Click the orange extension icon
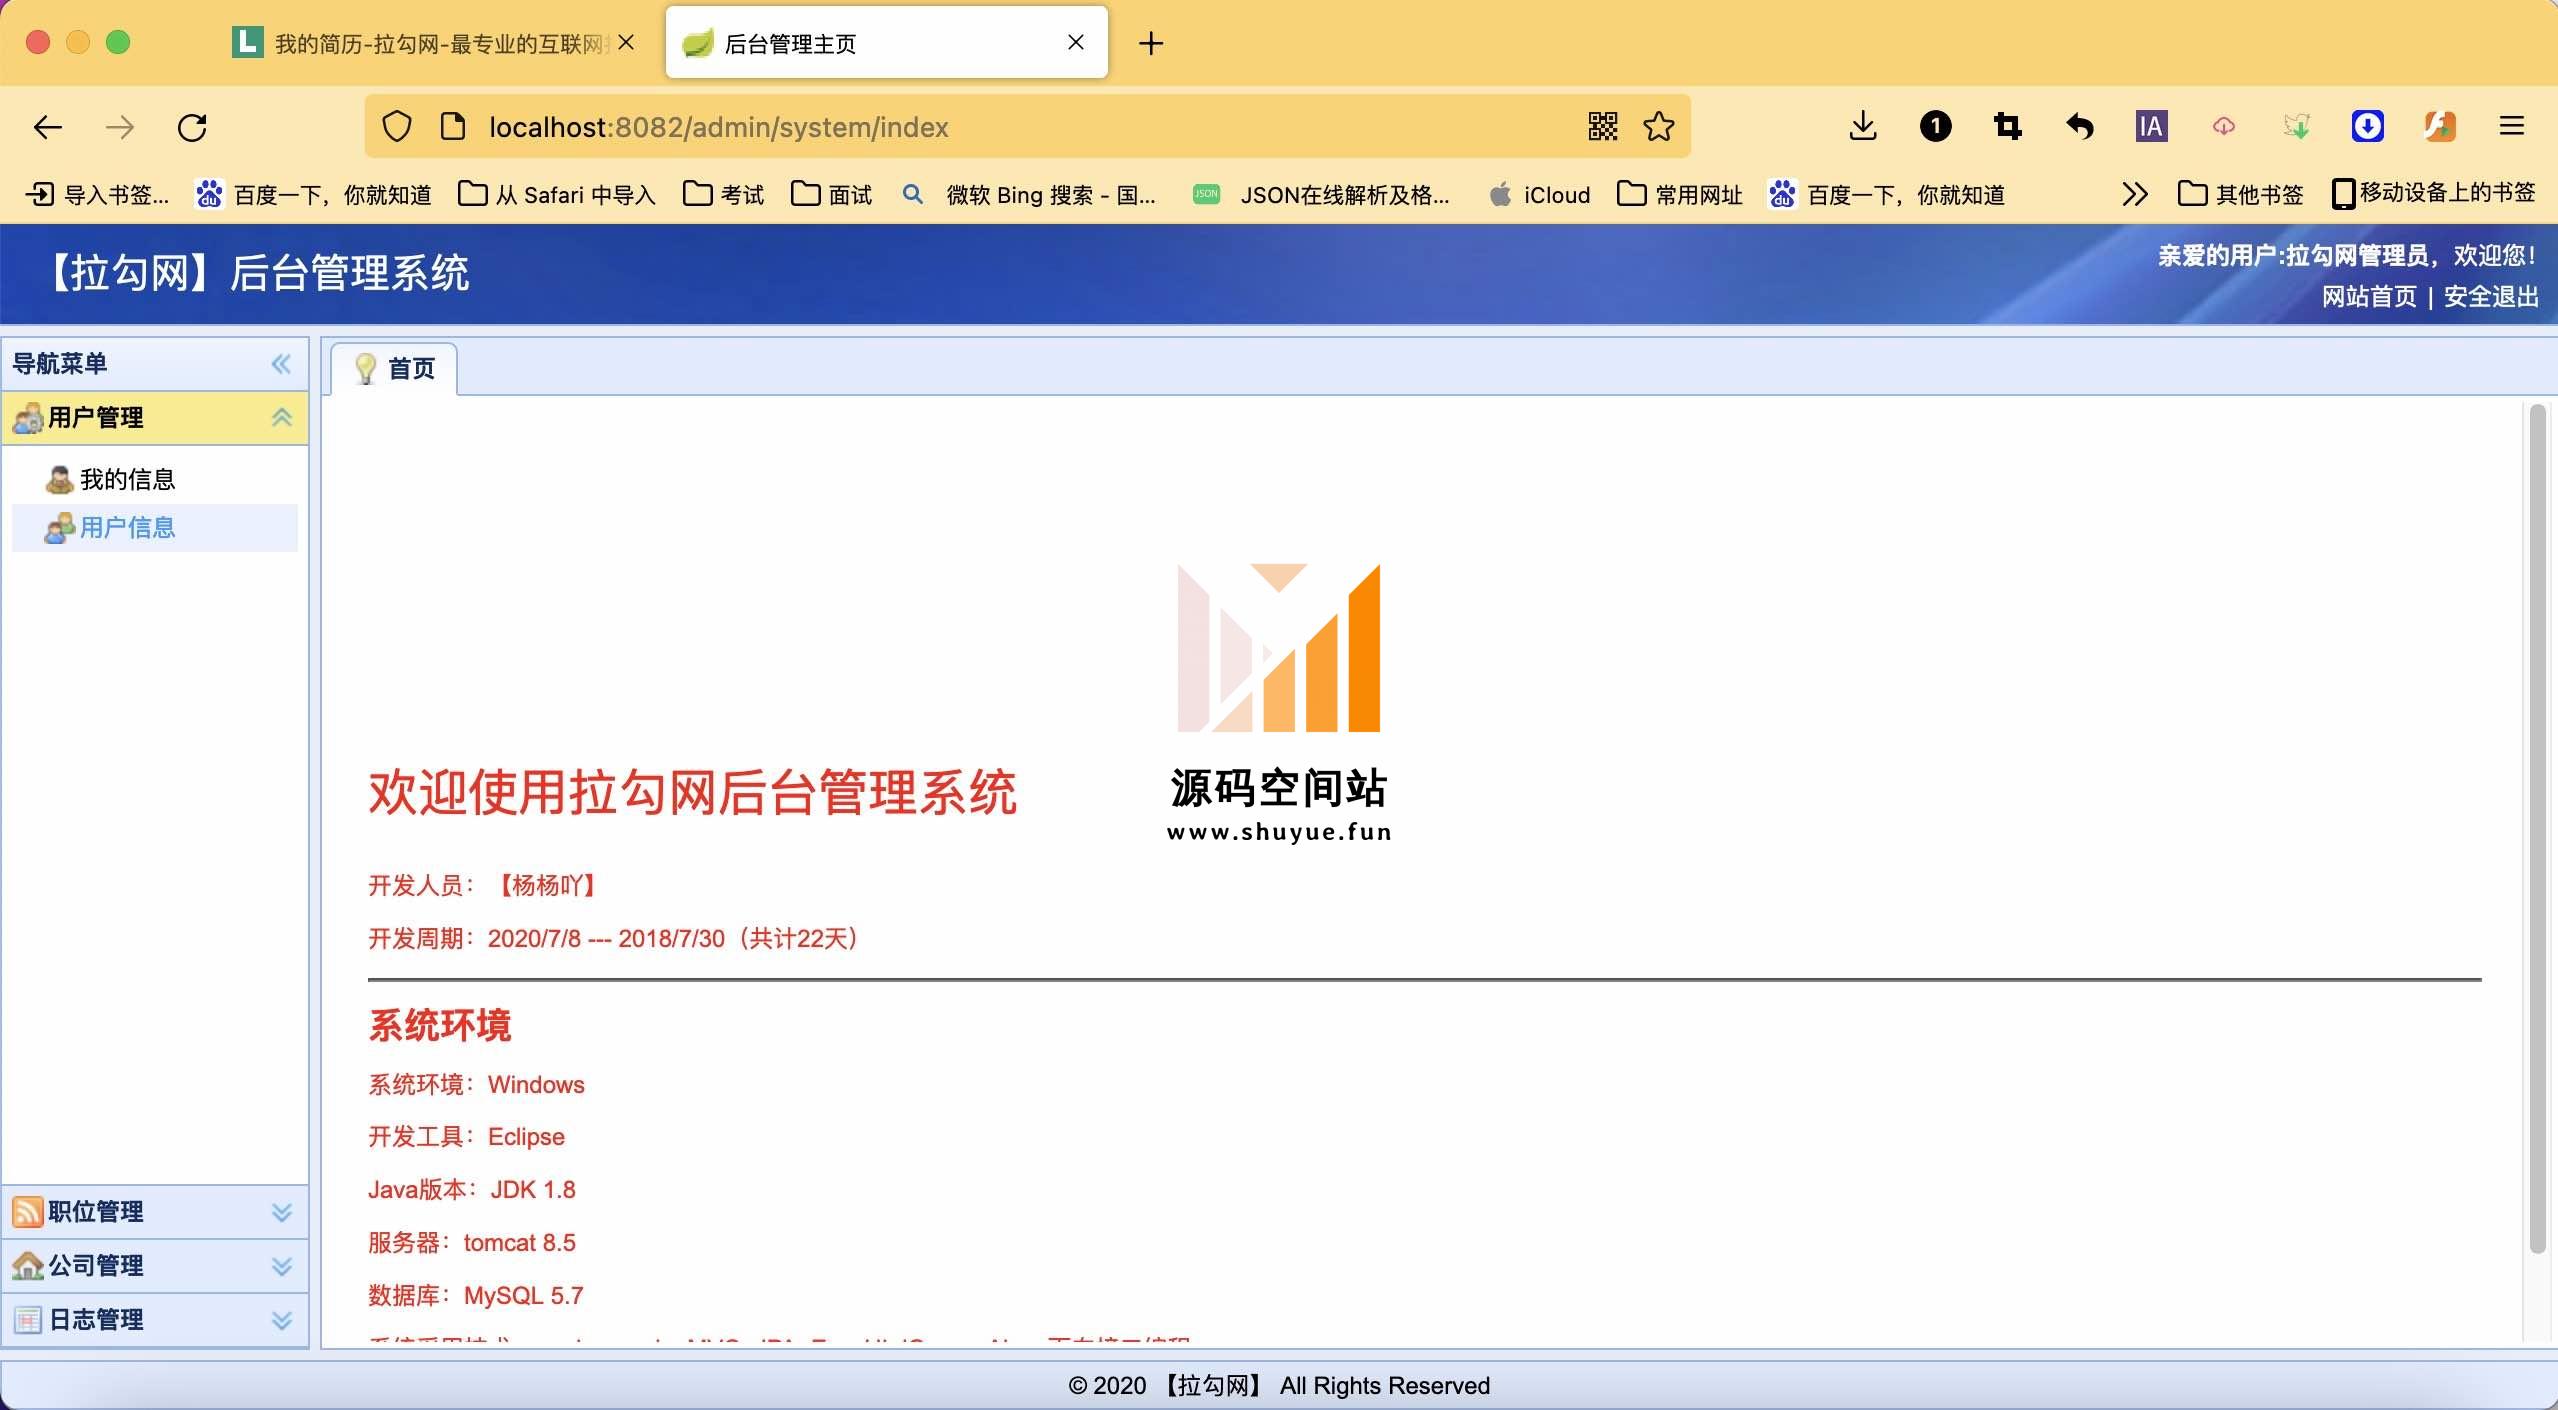The image size is (2558, 1410). click(2439, 126)
